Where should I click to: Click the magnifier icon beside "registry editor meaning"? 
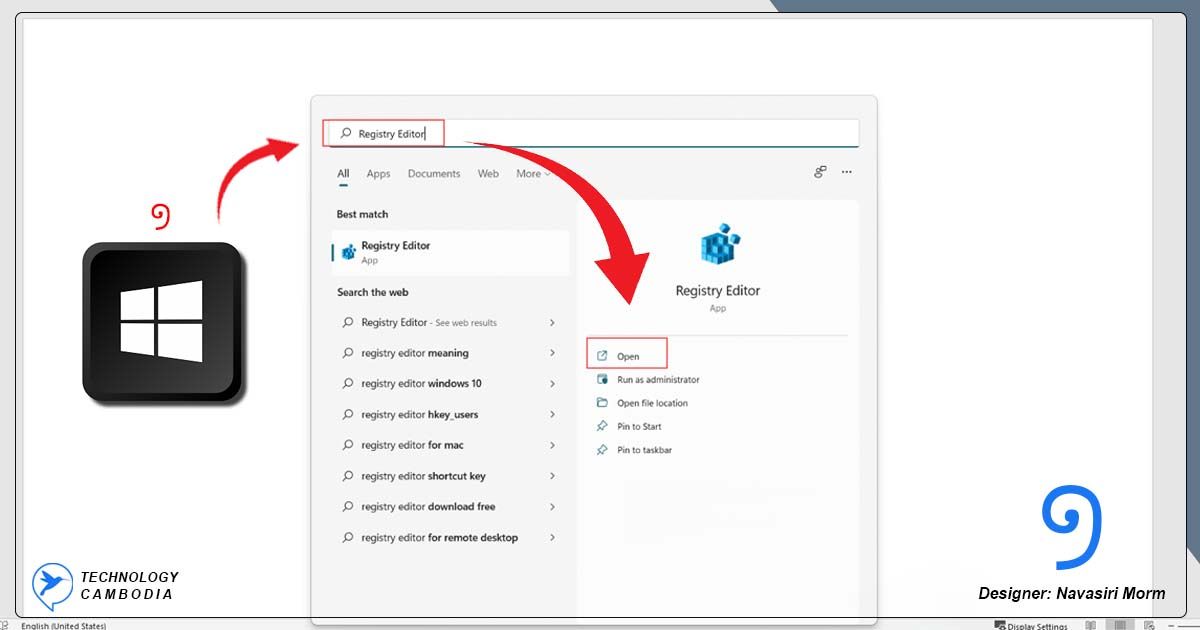[348, 353]
